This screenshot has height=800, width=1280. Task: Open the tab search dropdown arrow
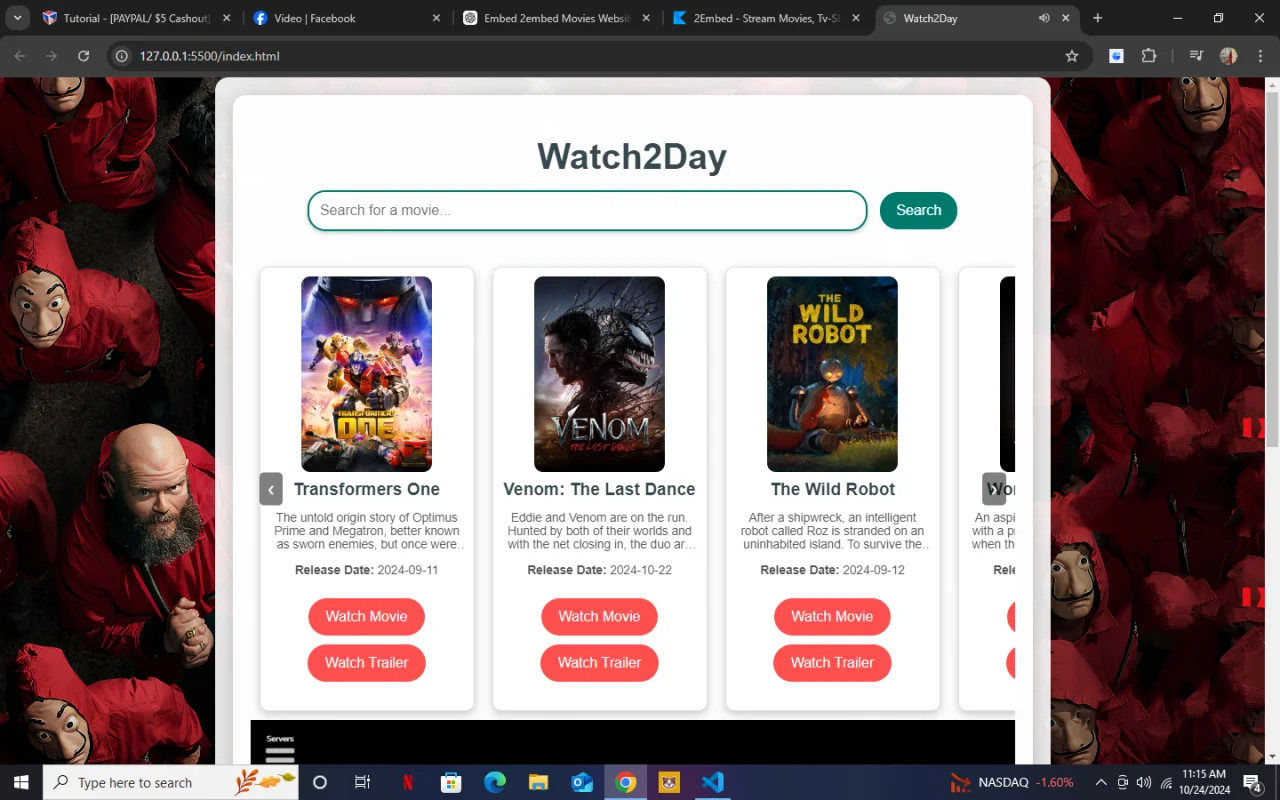coord(18,18)
